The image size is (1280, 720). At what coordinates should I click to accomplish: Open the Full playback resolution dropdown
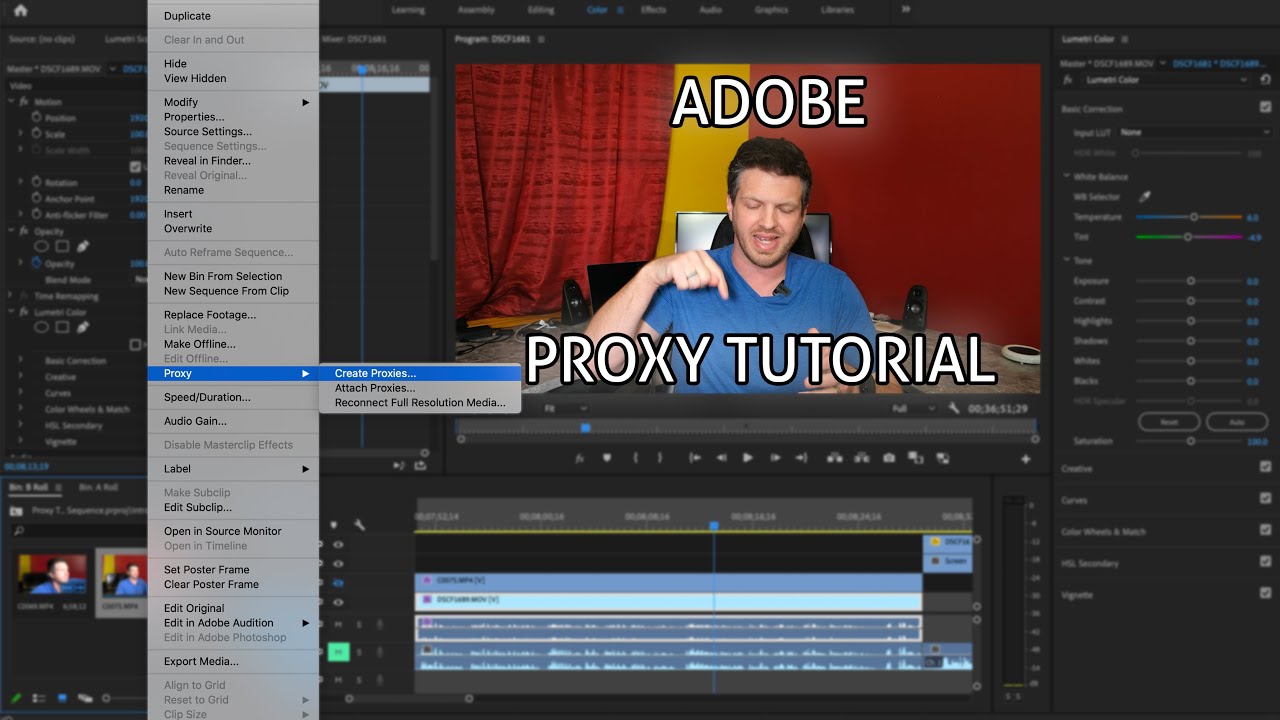point(915,408)
